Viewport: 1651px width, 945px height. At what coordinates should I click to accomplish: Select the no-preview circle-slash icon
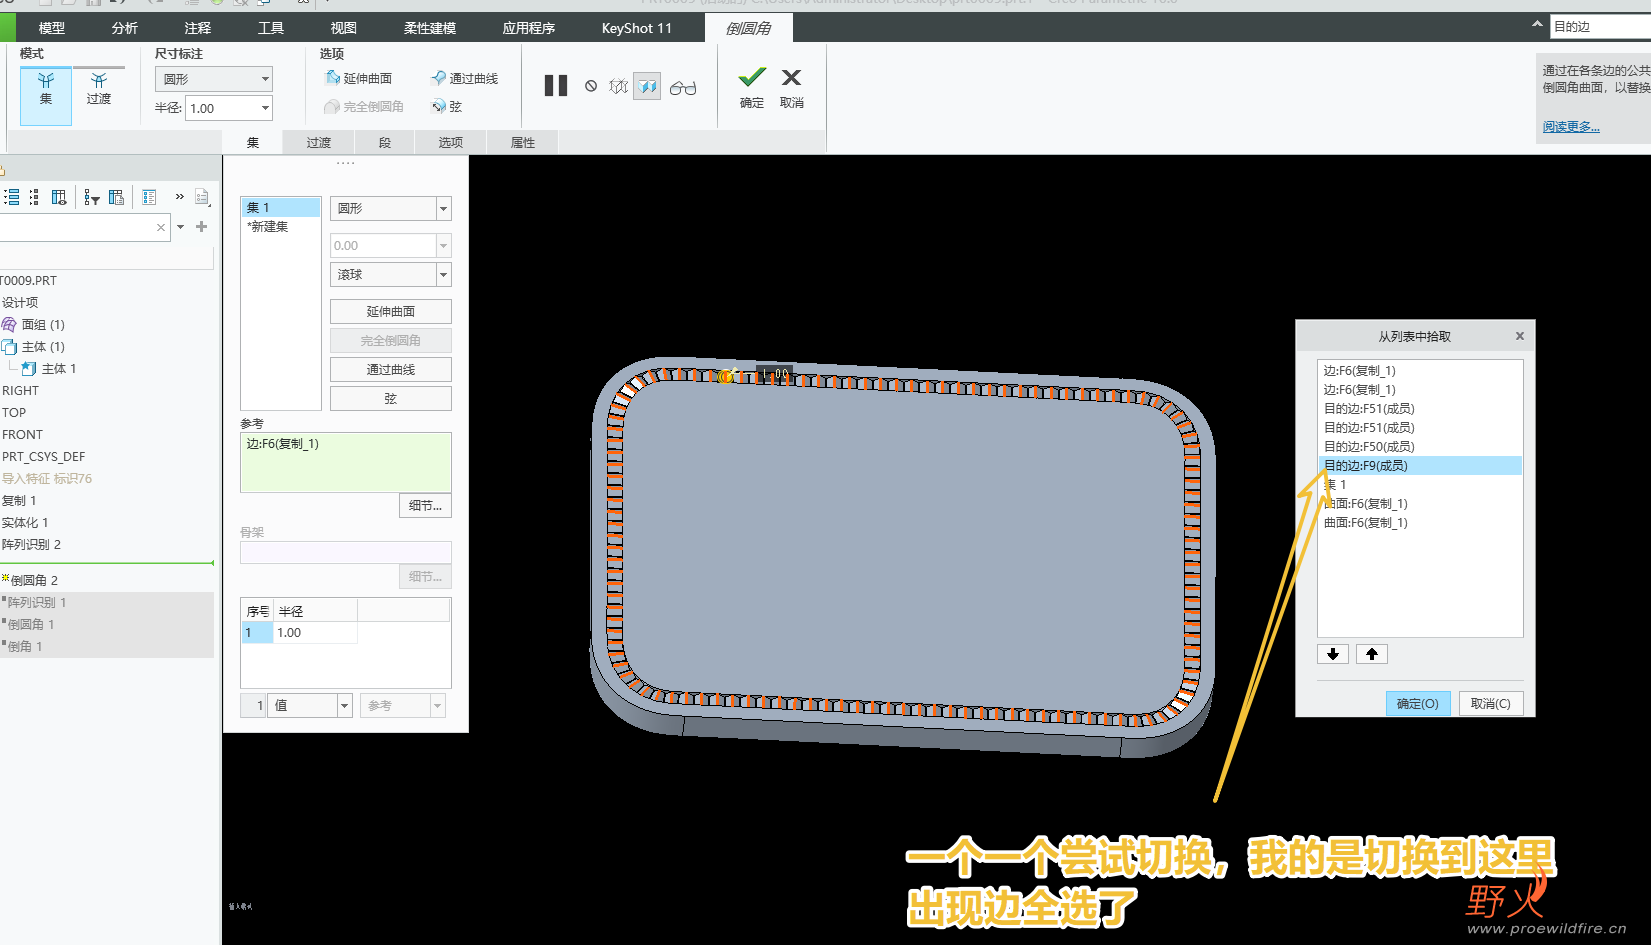591,87
